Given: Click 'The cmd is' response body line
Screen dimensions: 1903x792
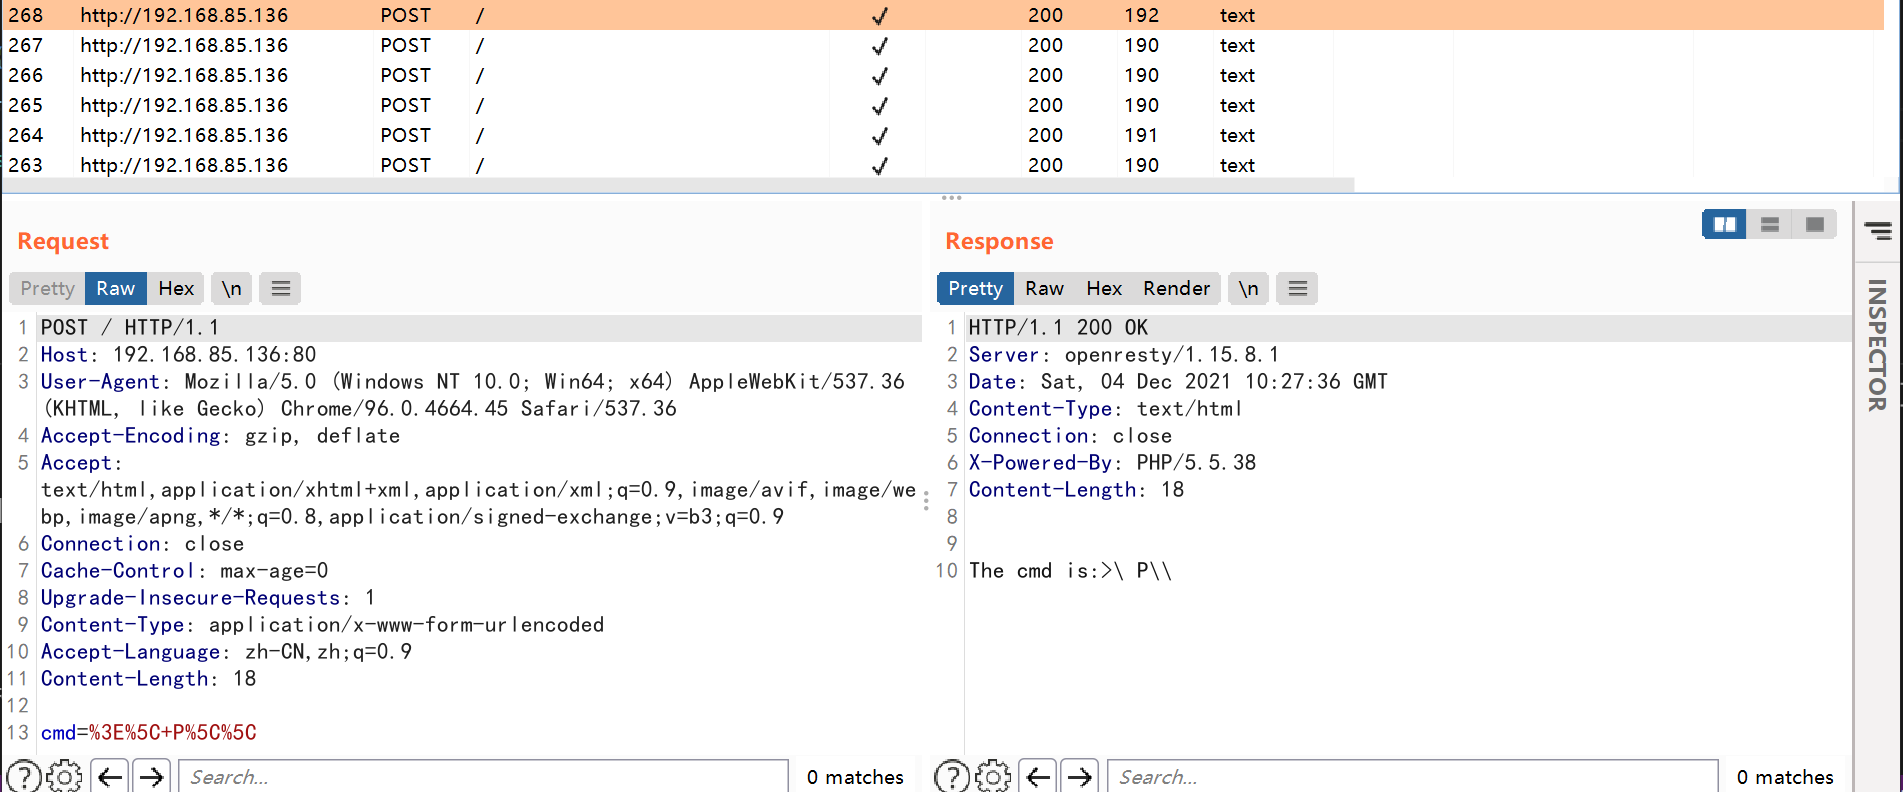Looking at the screenshot, I should click(1070, 570).
